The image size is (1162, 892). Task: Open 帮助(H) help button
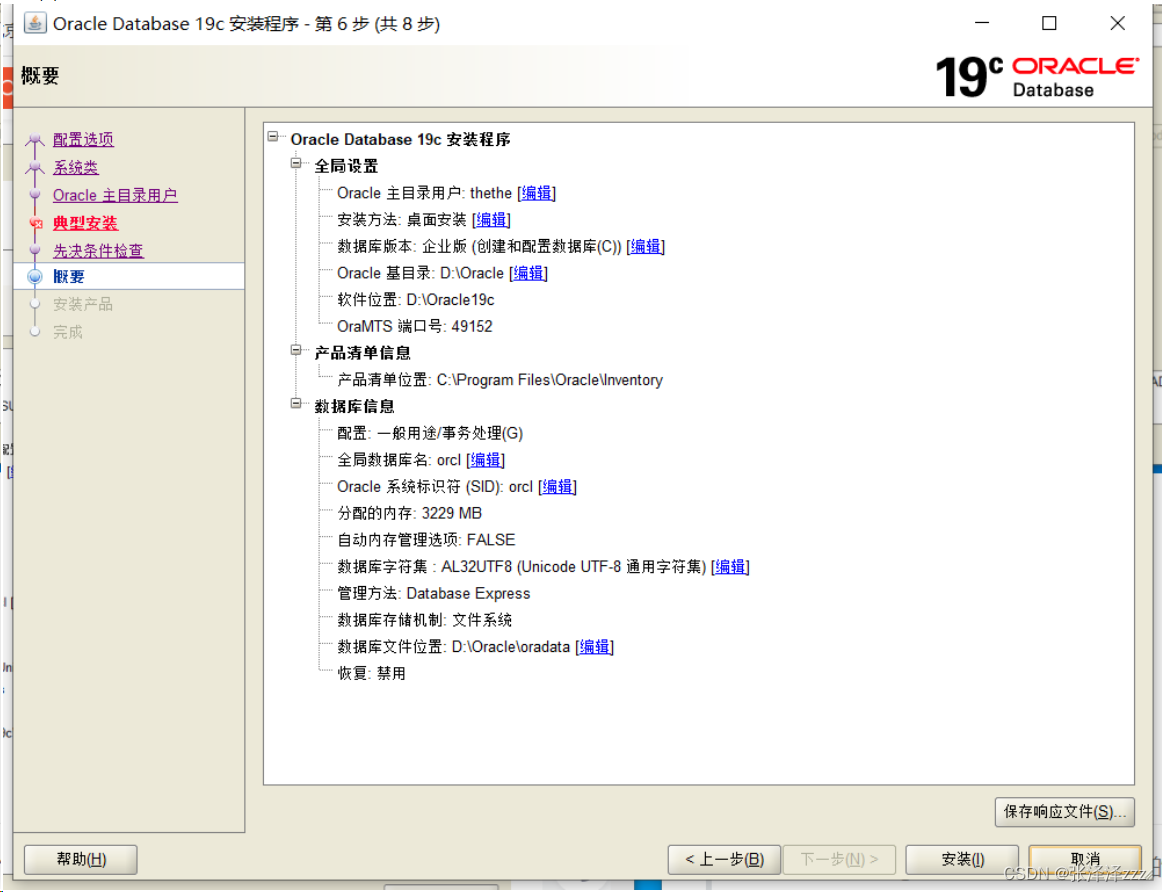[x=81, y=859]
